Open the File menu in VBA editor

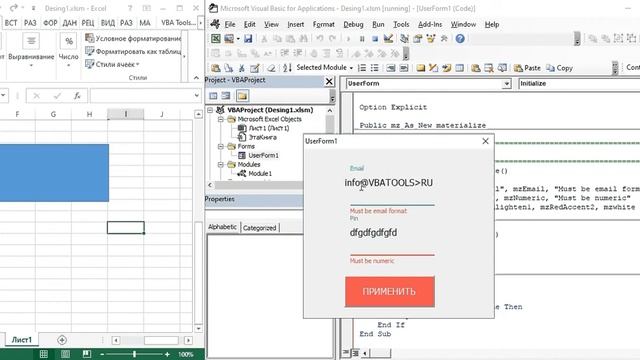[230, 24]
